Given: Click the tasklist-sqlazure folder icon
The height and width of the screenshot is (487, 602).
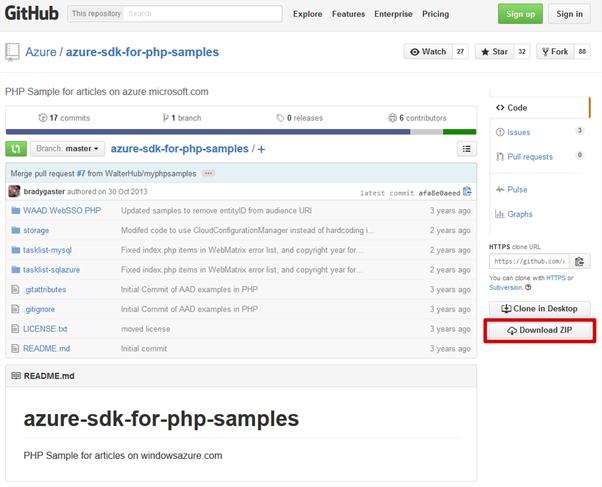Looking at the screenshot, I should pos(15,269).
